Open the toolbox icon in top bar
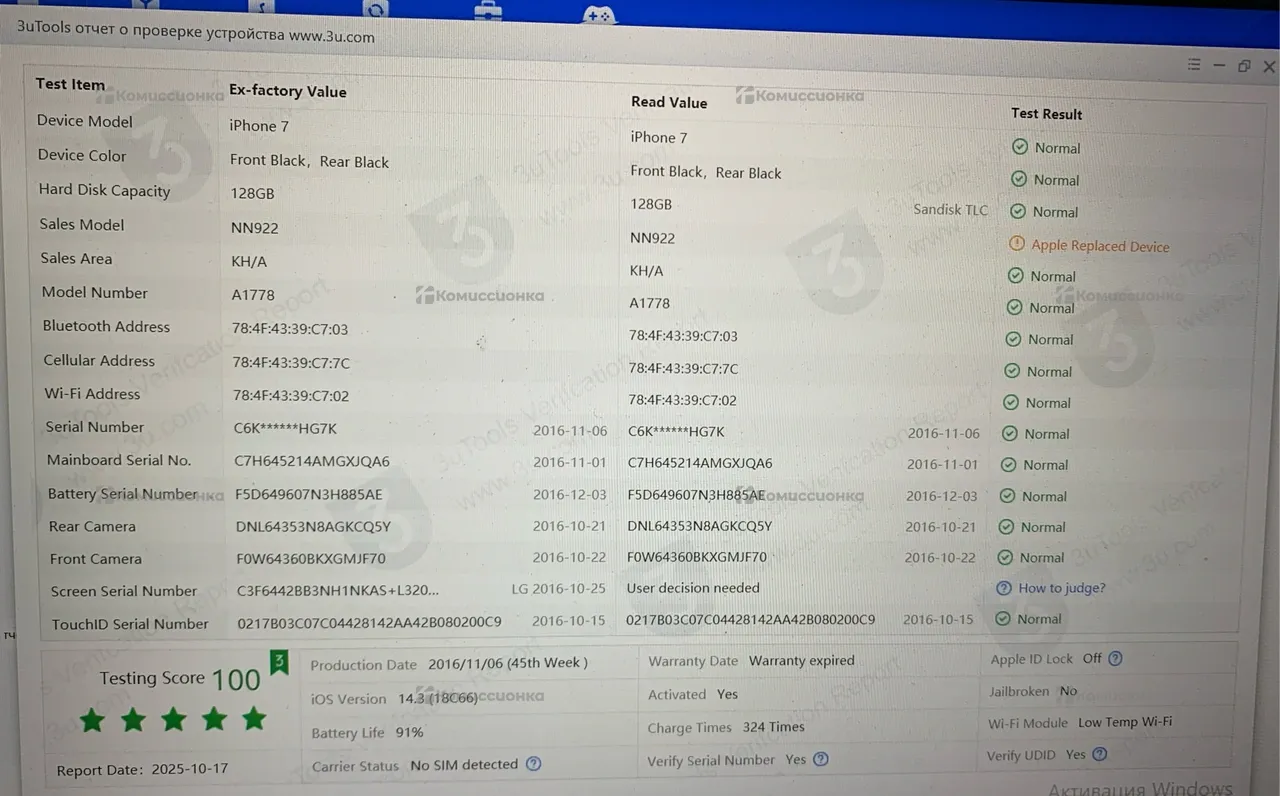This screenshot has height=796, width=1280. tap(488, 11)
